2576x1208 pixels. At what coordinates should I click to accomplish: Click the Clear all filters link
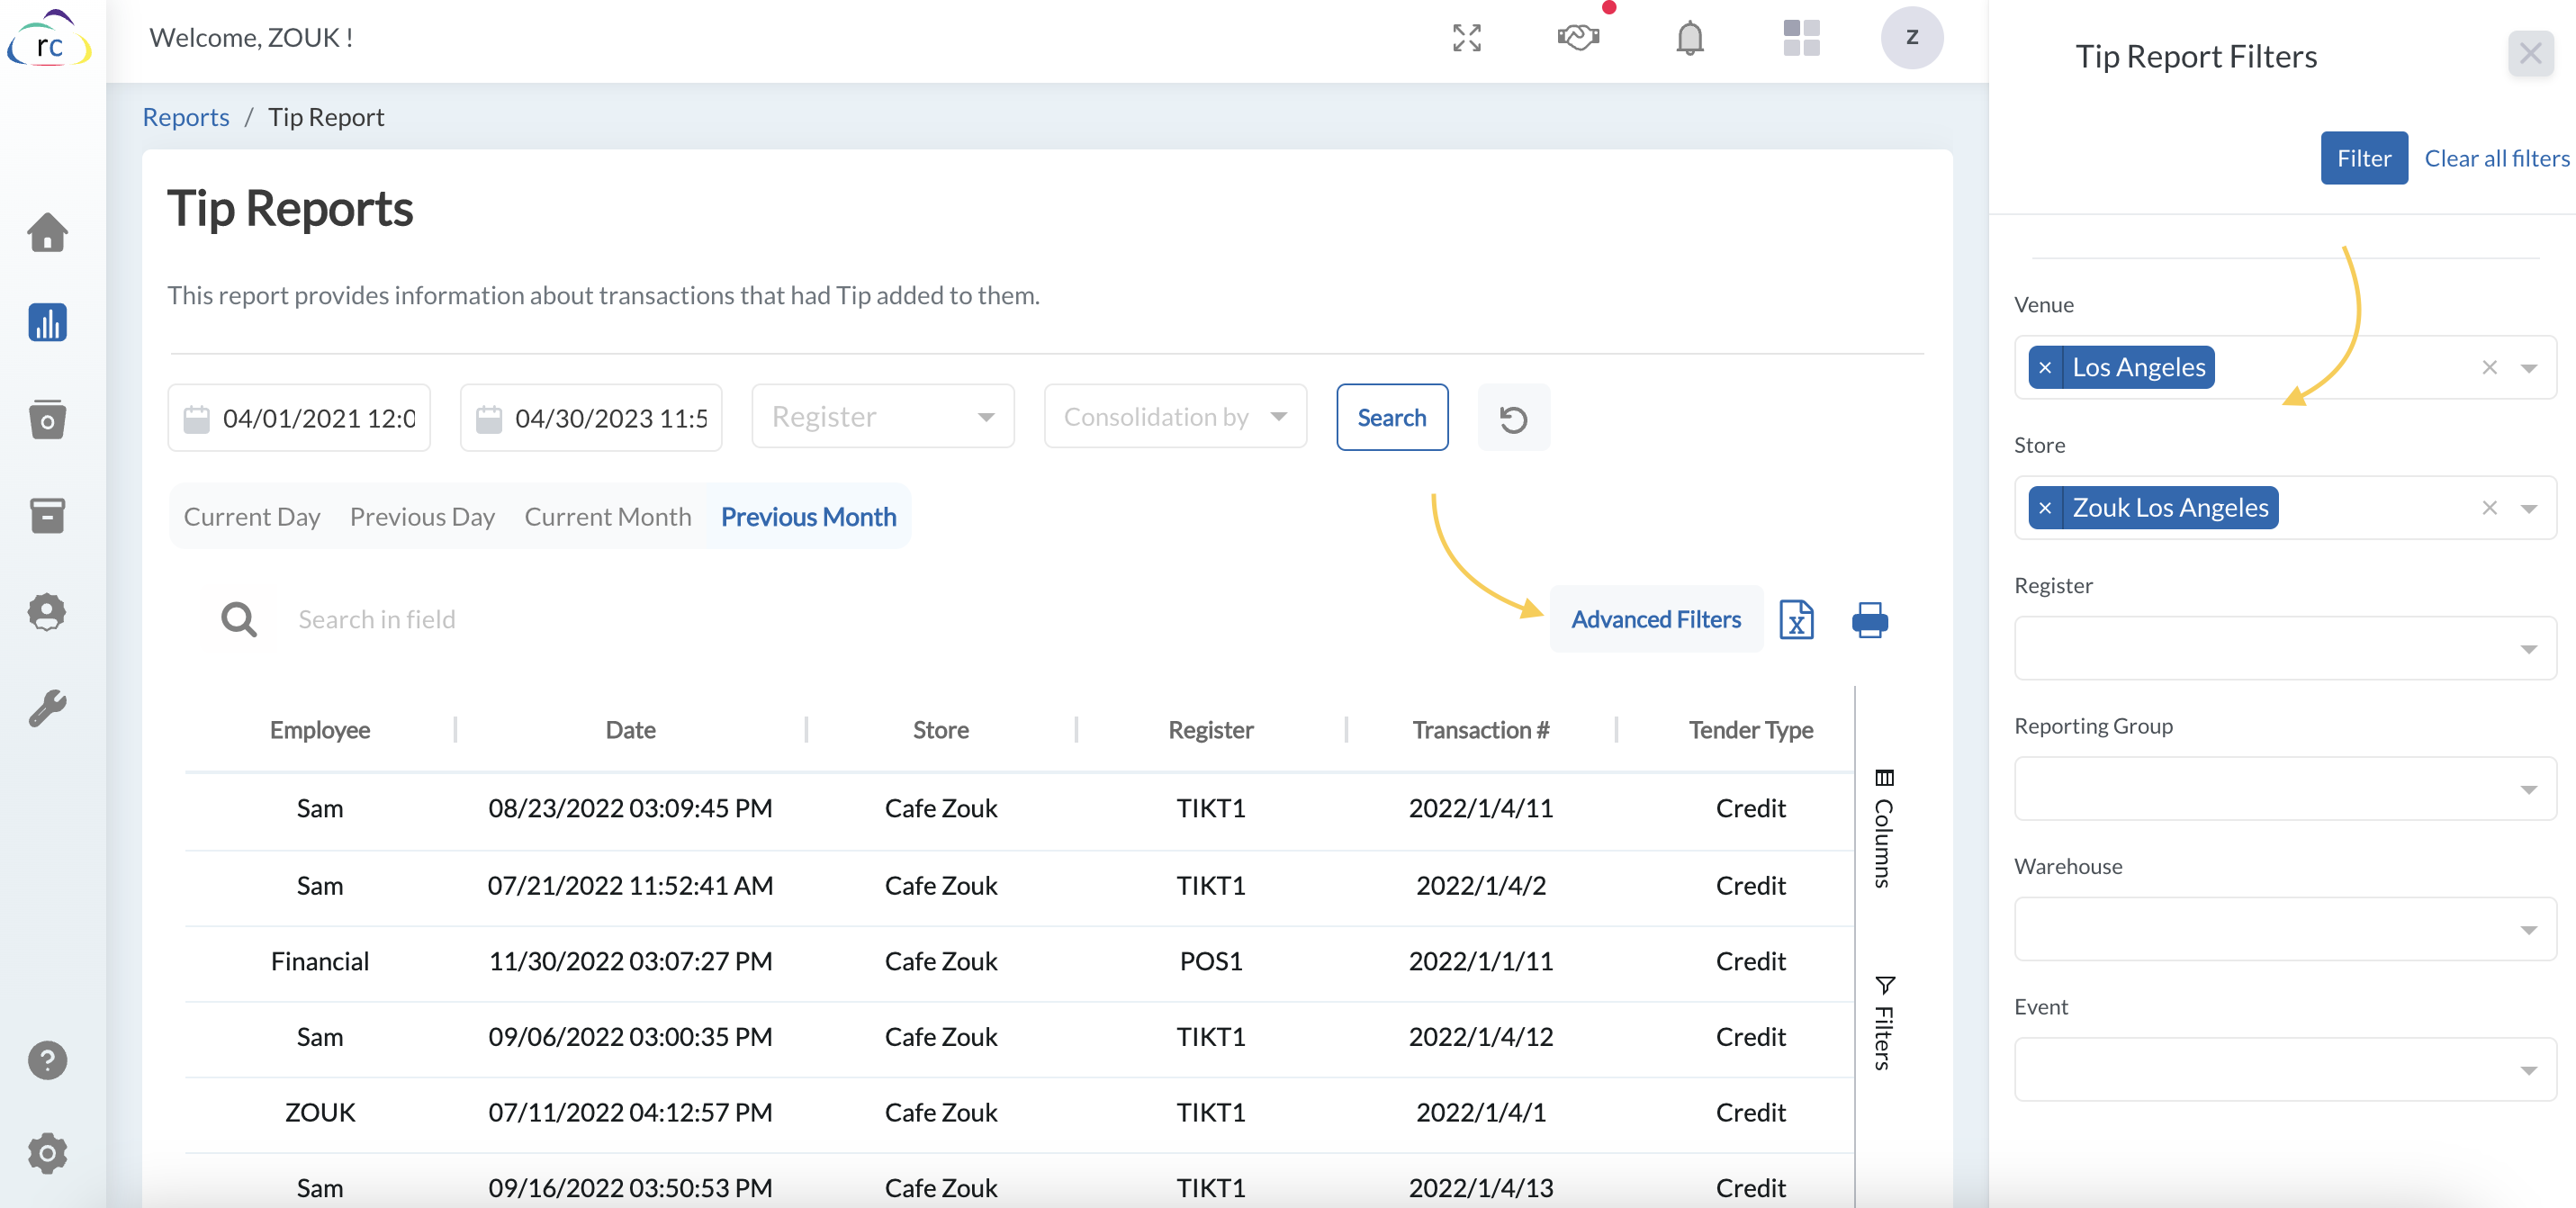point(2496,158)
